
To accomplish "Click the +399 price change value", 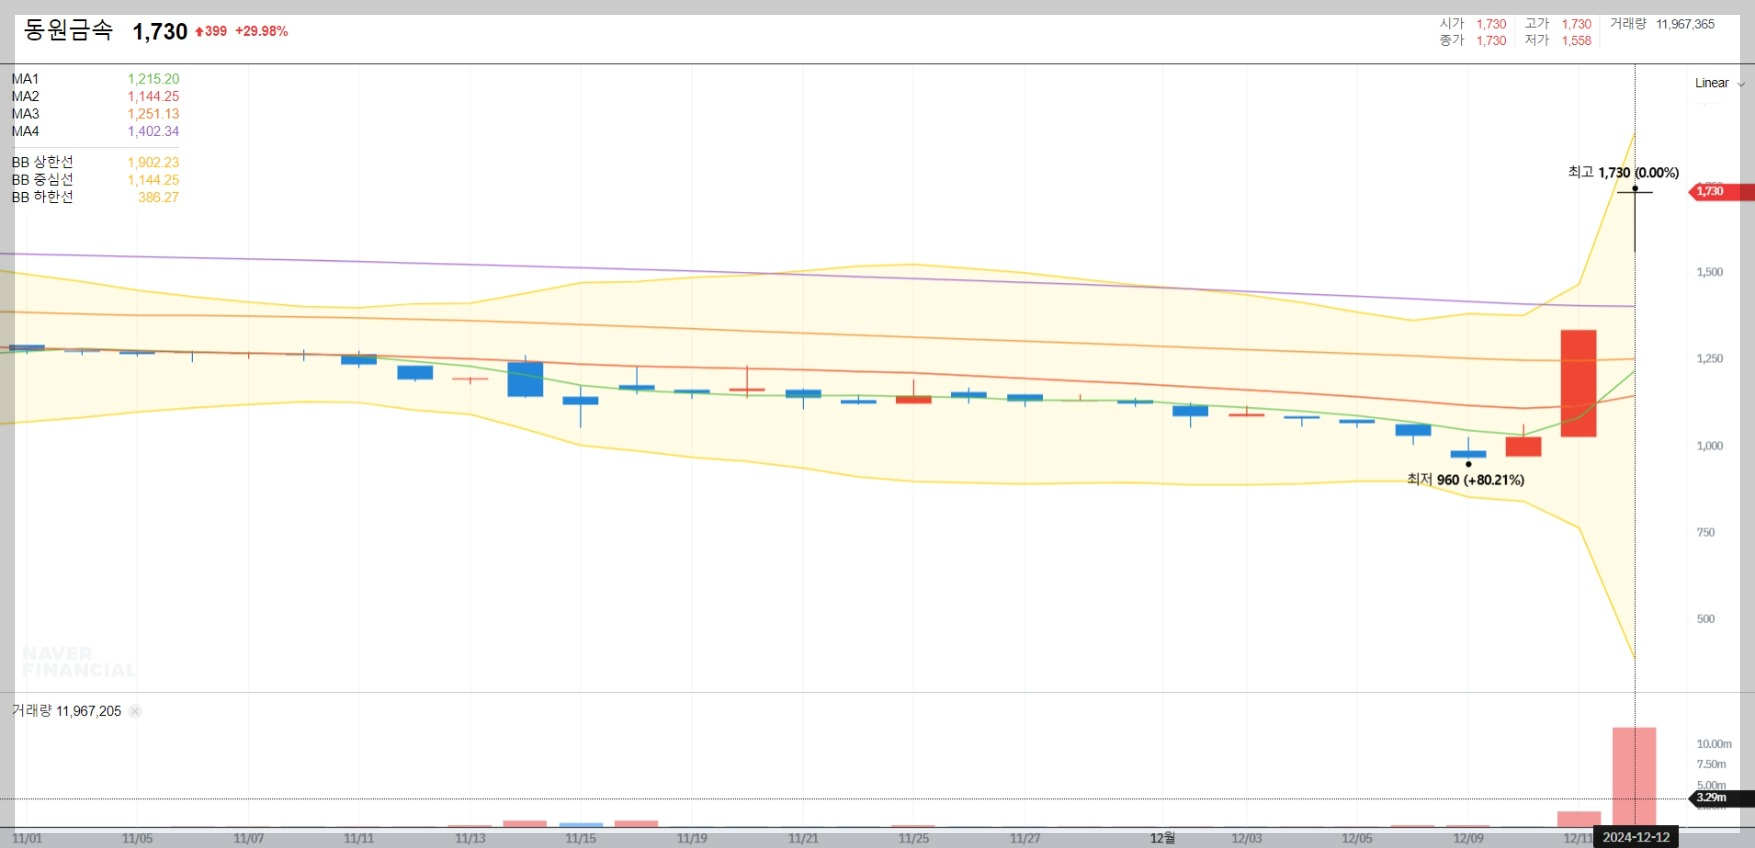I will [x=211, y=31].
